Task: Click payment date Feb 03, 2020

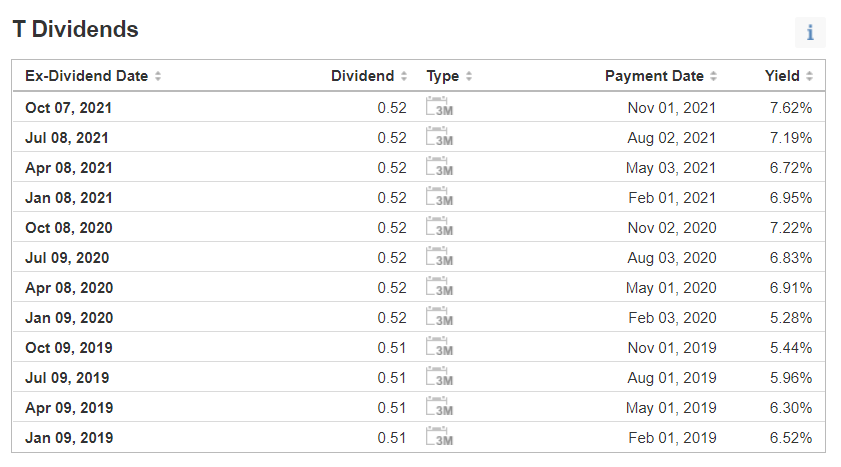Action: click(x=673, y=318)
